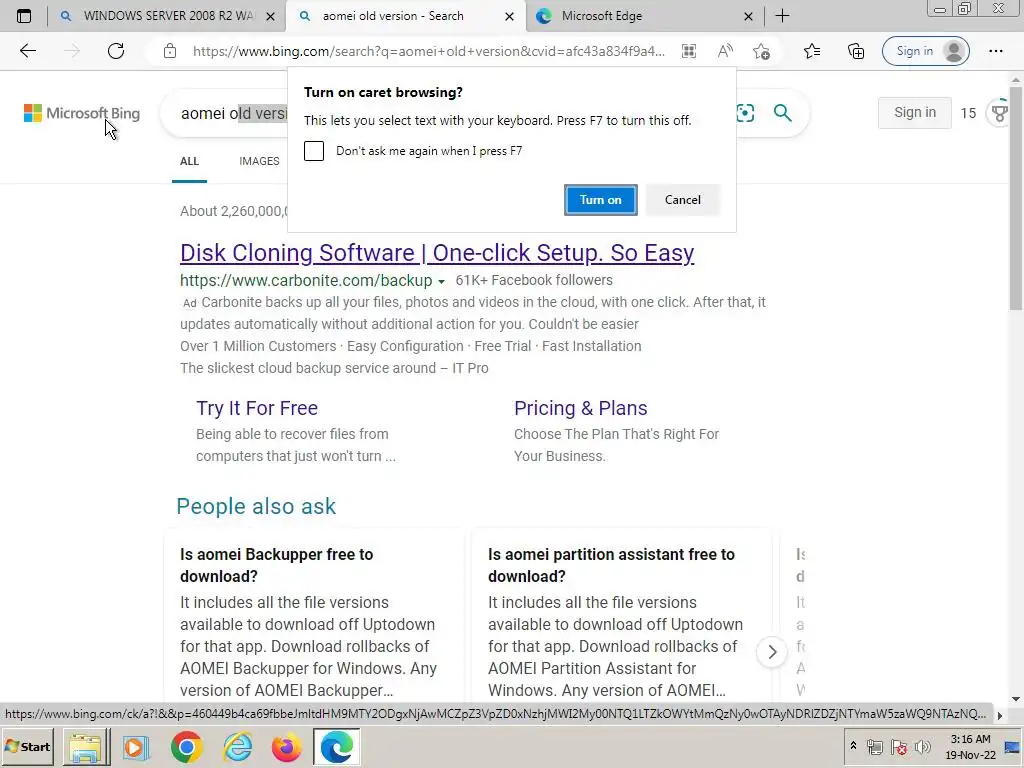Click the 15 rewards points count
The image size is (1024, 768).
pos(968,113)
